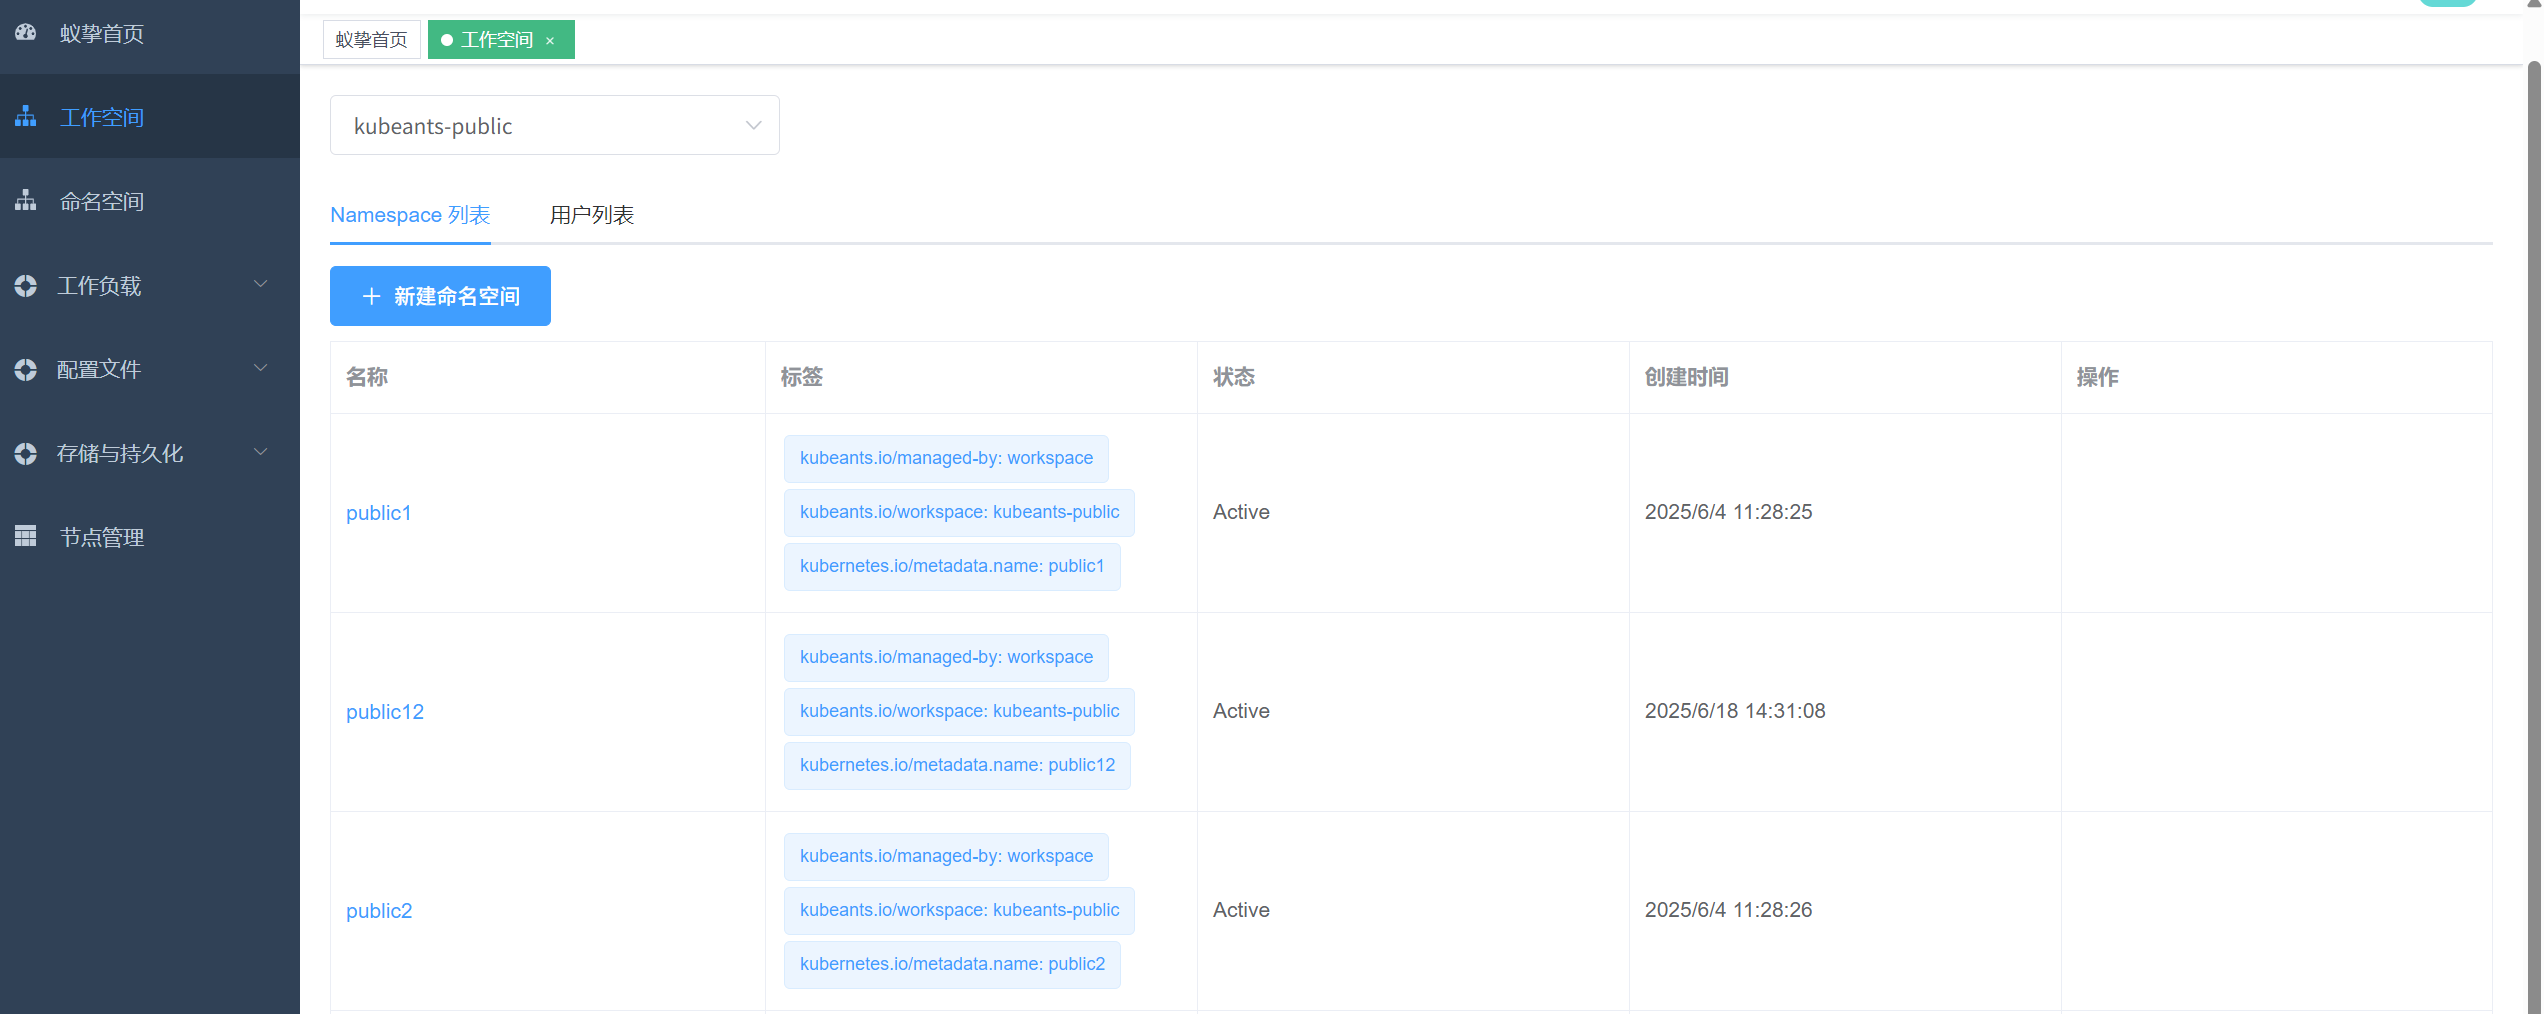
Task: Open the public1 namespace link
Action: coord(378,513)
